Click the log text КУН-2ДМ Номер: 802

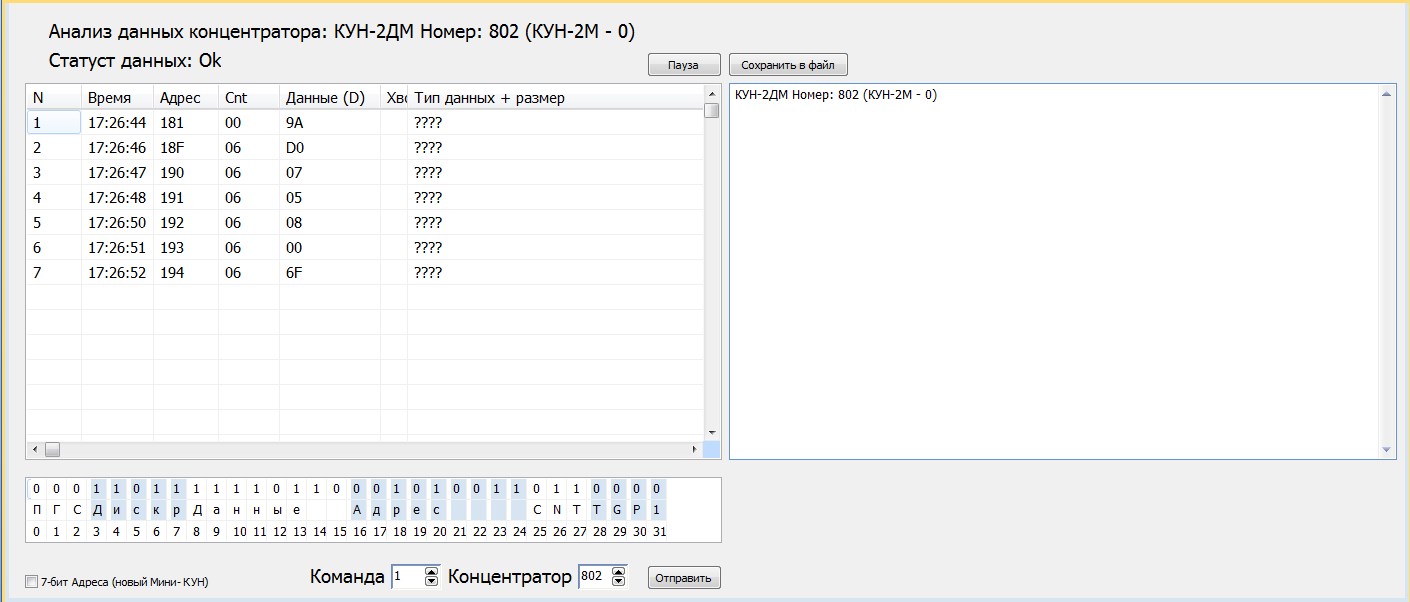[x=835, y=95]
